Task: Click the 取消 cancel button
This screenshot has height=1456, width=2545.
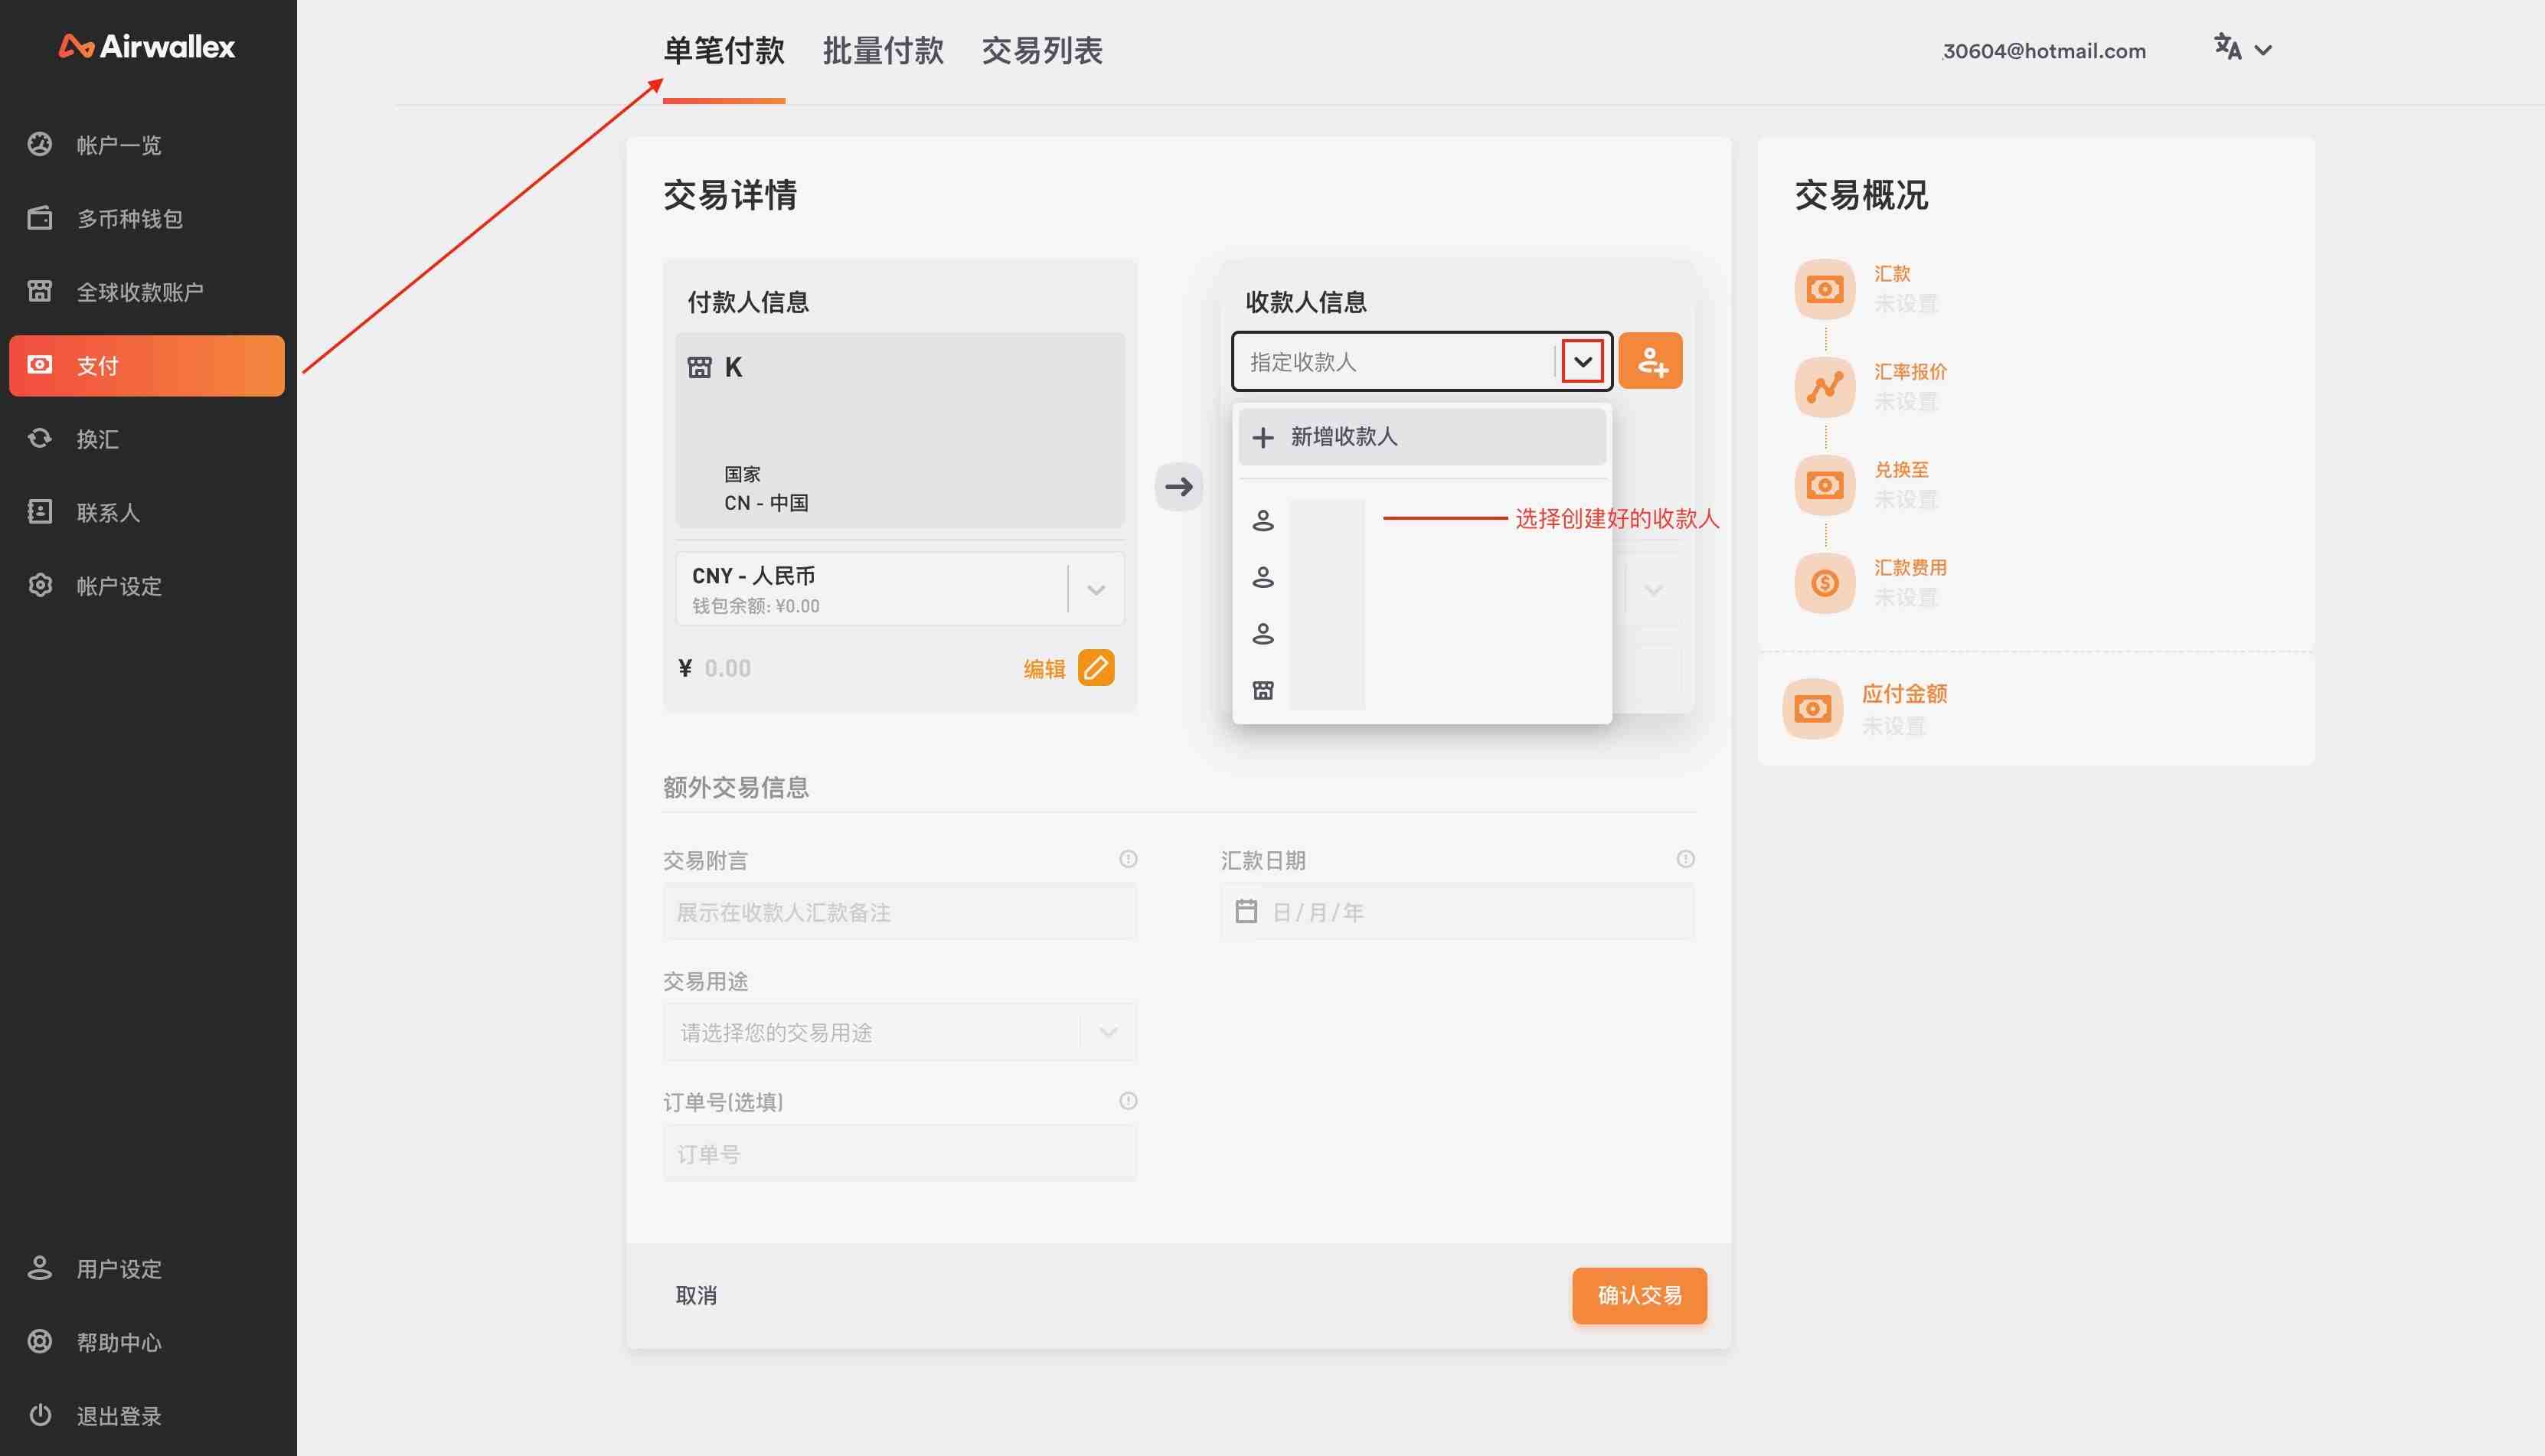Action: (696, 1295)
